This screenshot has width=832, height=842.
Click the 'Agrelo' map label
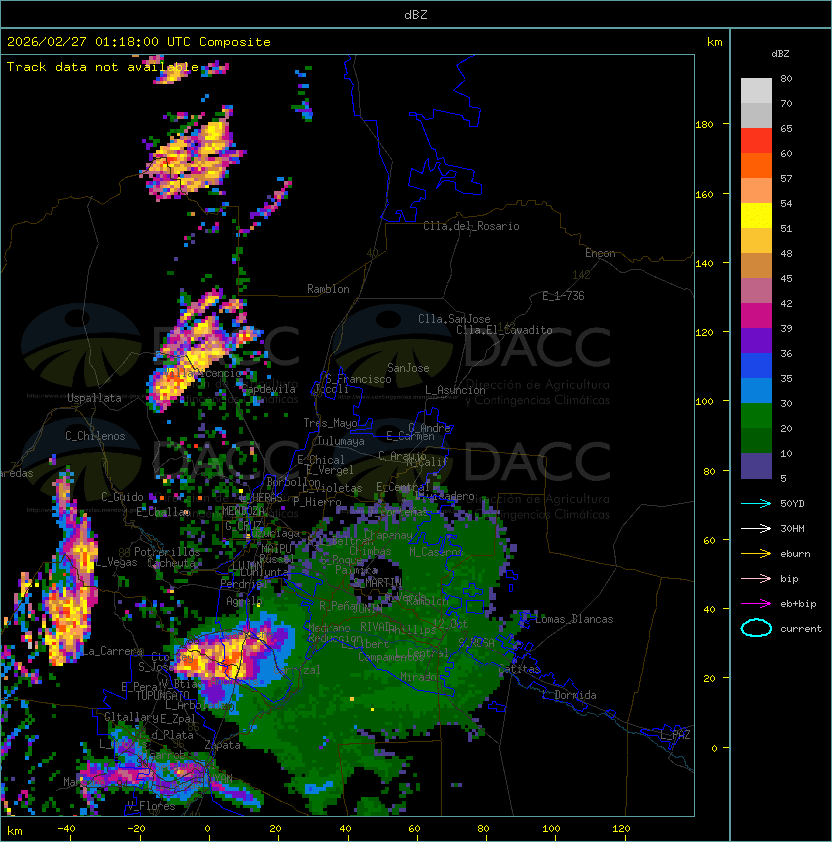click(x=244, y=601)
